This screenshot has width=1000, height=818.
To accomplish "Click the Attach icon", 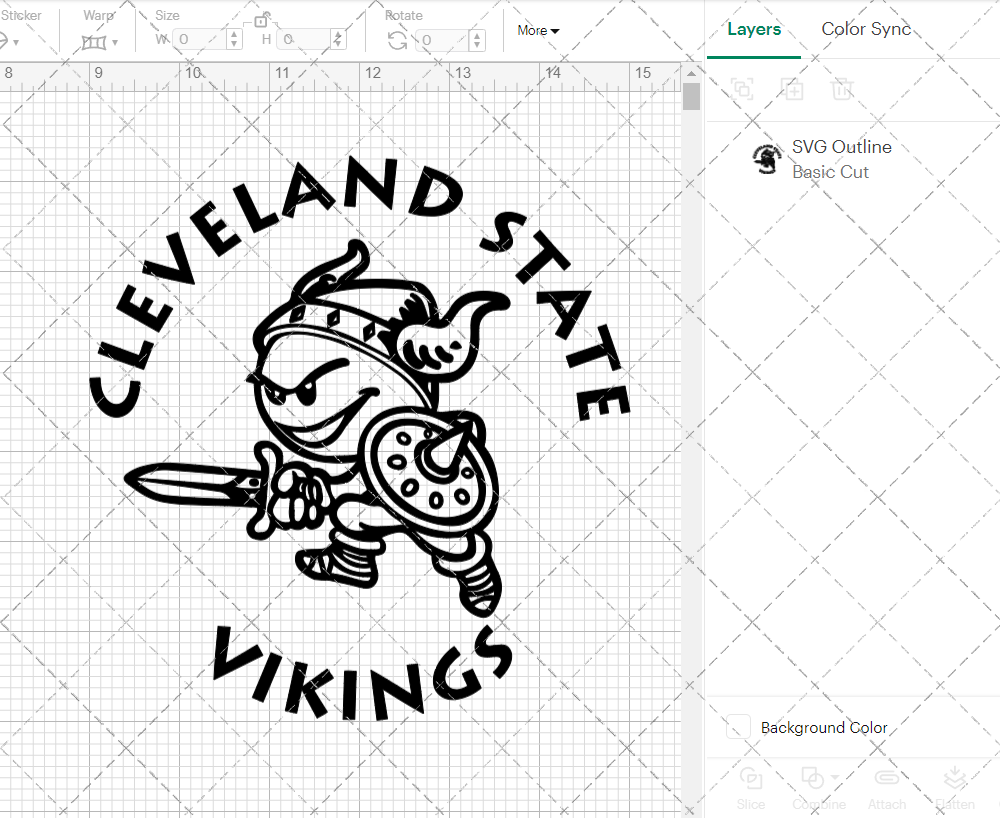I will pos(887,786).
